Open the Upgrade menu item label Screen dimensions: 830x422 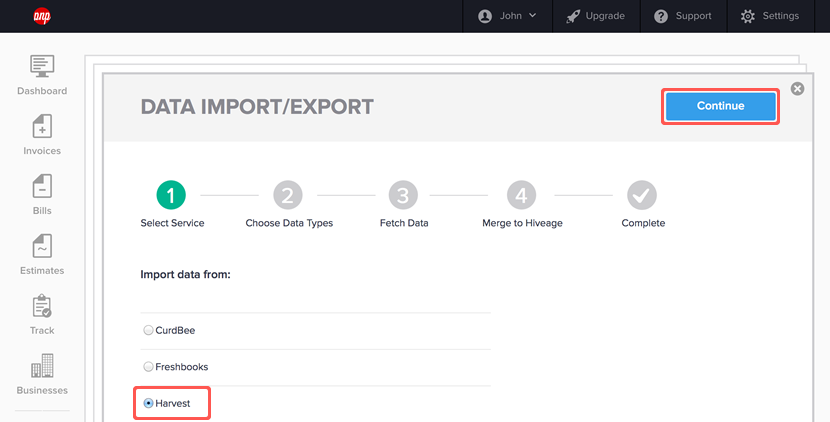point(605,16)
